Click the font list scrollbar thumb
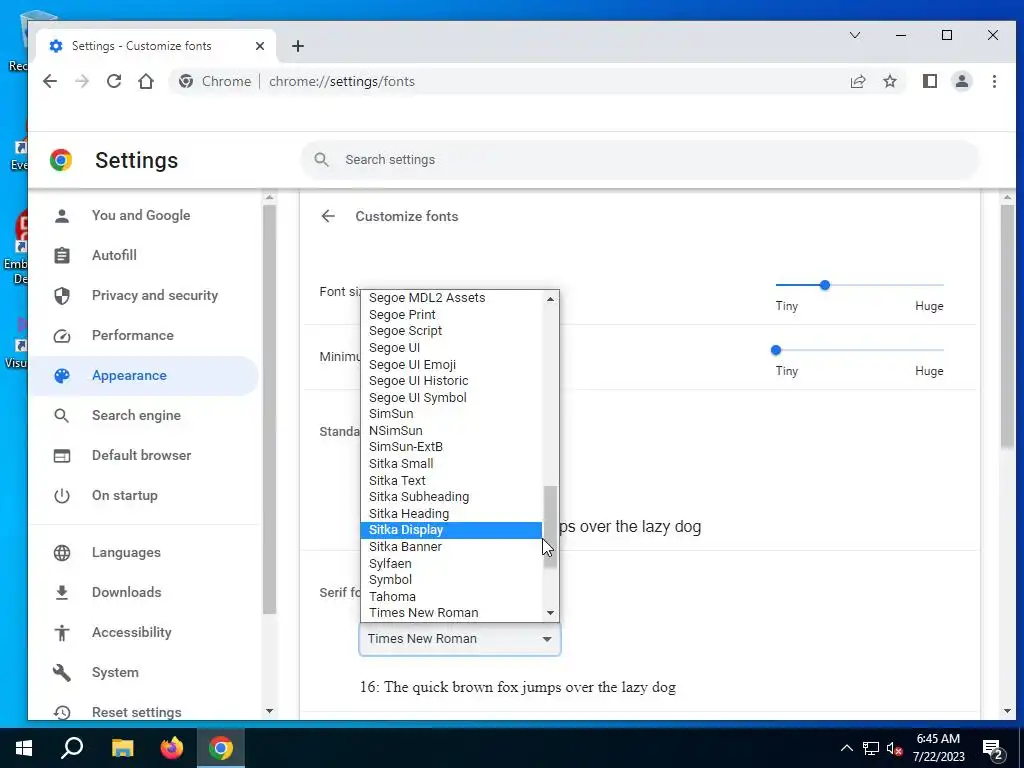 click(x=551, y=526)
